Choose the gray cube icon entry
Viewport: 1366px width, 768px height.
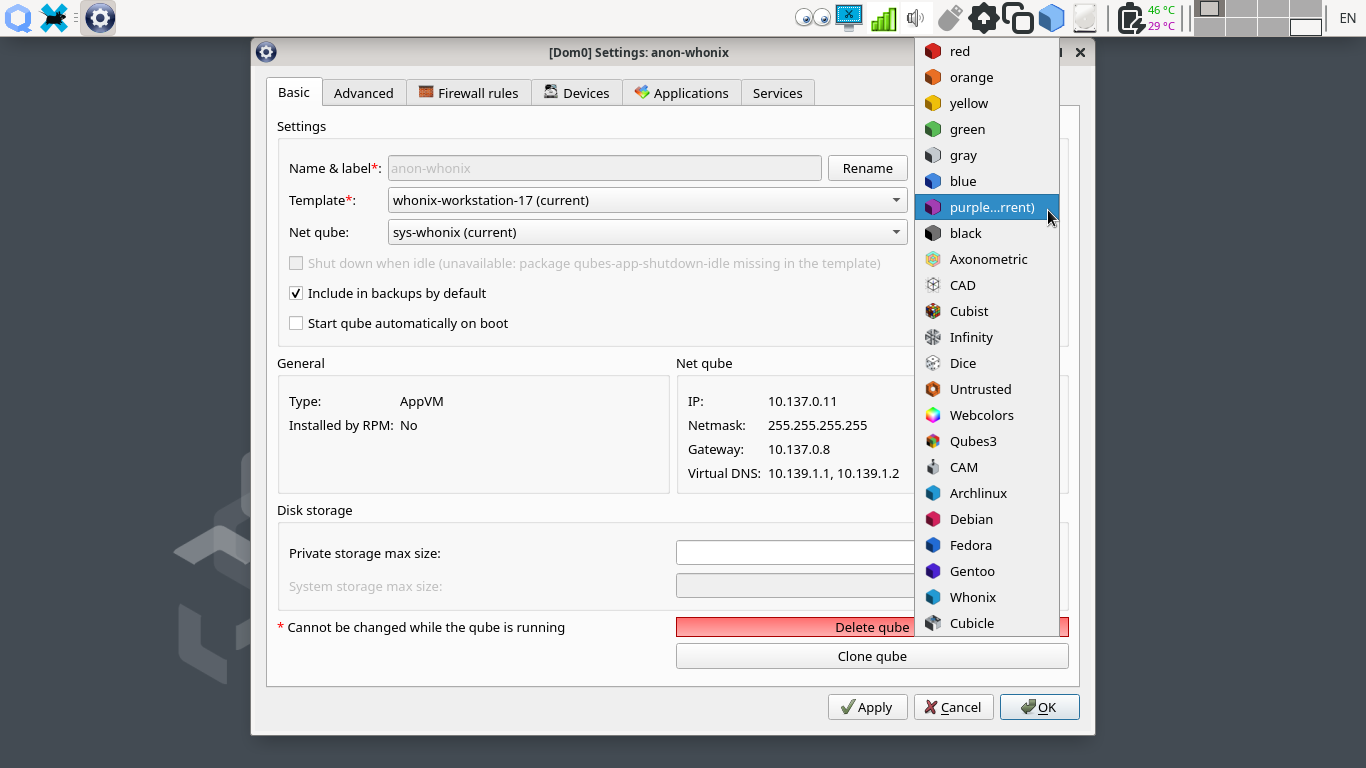tap(987, 155)
